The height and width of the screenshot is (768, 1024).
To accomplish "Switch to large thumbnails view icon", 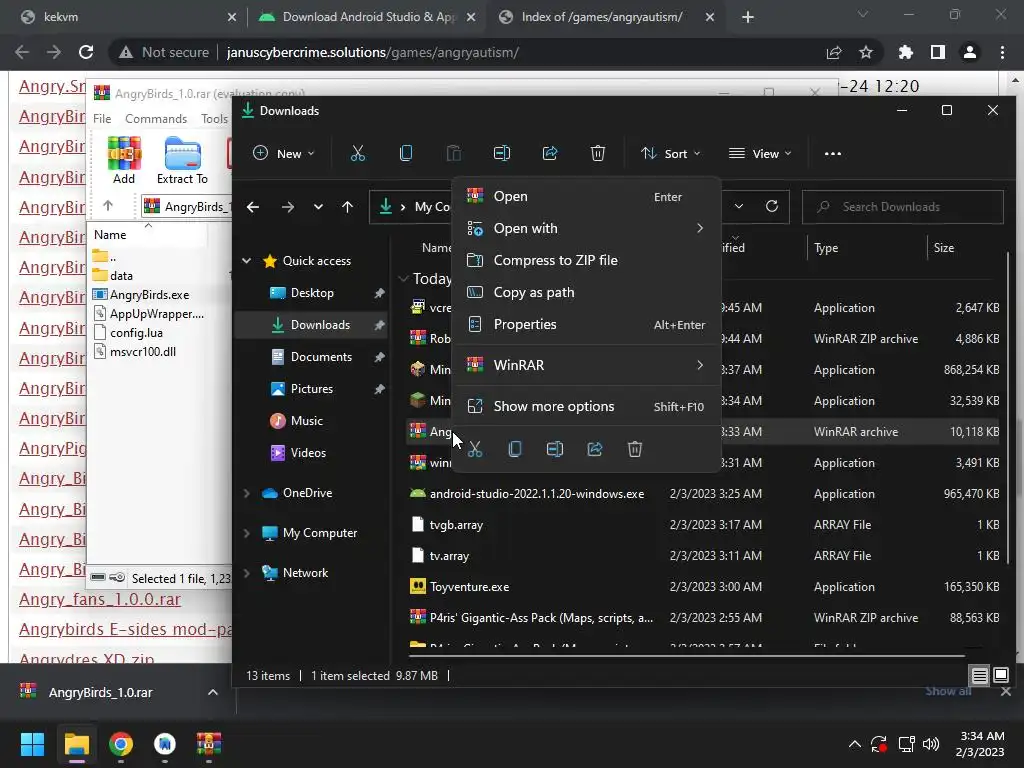I will tap(1000, 675).
